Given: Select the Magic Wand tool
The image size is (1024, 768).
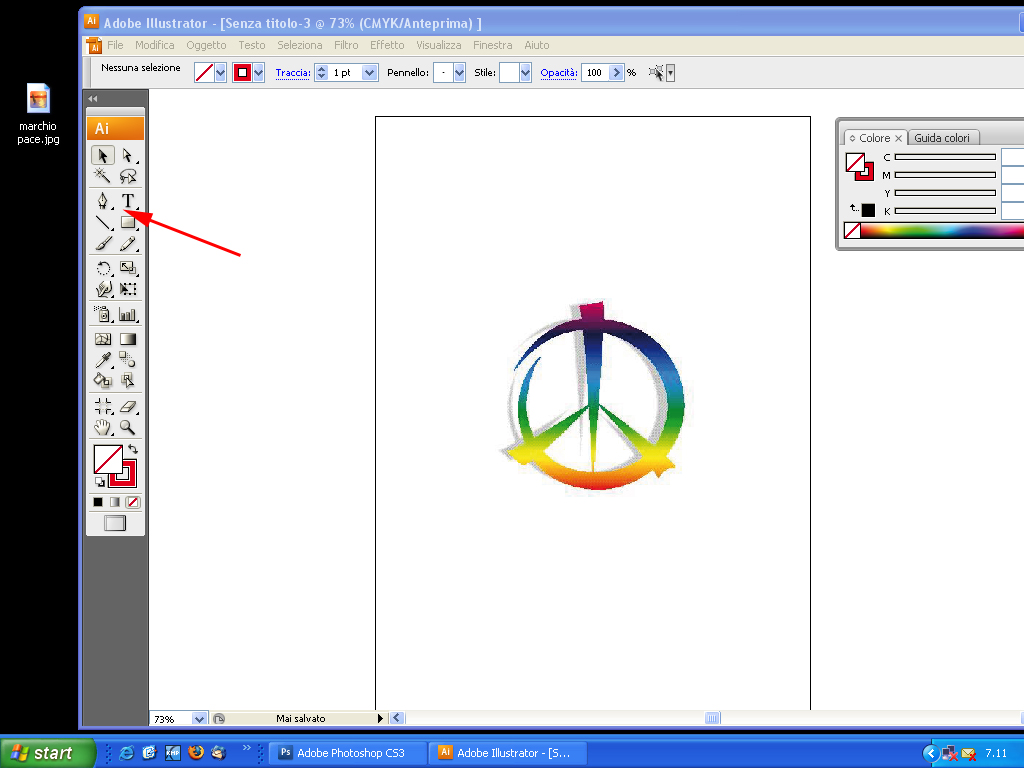Looking at the screenshot, I should coord(103,175).
